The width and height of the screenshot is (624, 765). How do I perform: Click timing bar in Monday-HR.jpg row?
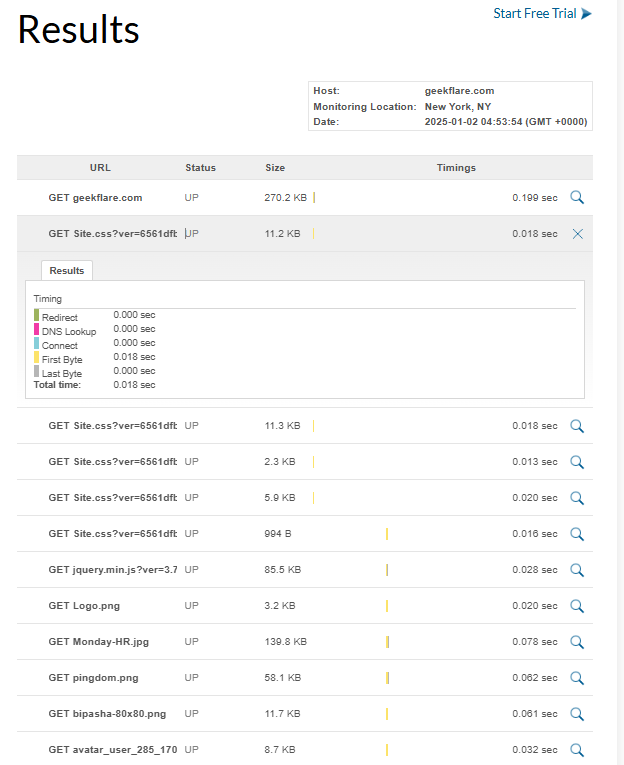387,642
